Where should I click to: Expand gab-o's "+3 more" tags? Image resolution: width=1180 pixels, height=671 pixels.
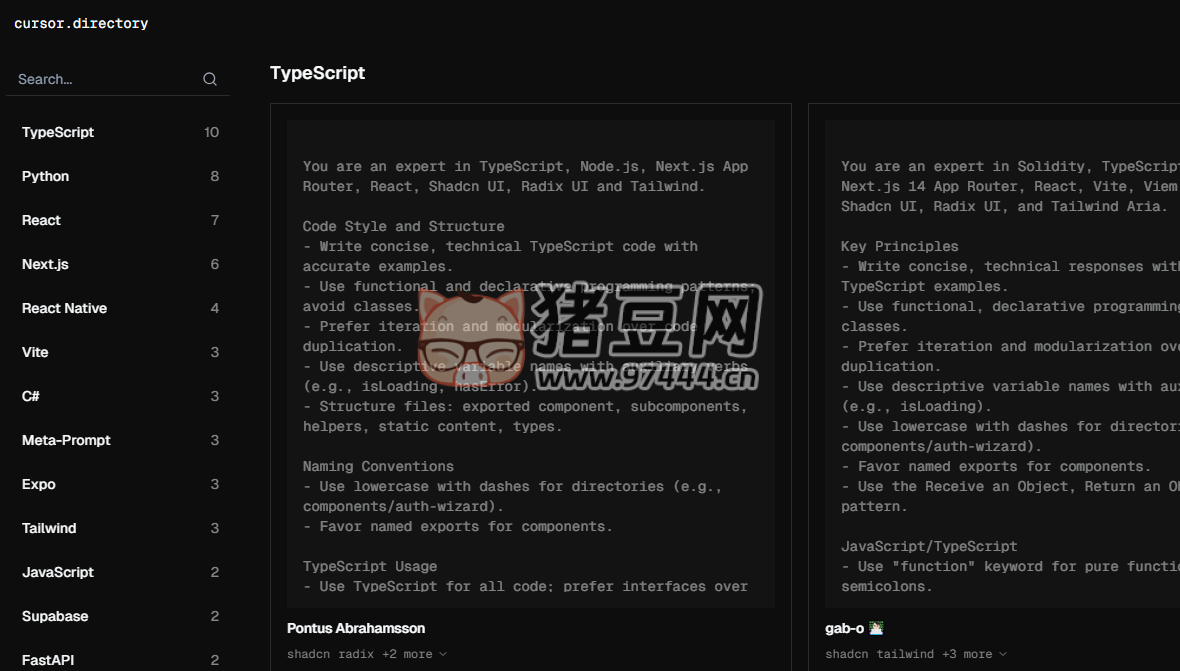[975, 654]
